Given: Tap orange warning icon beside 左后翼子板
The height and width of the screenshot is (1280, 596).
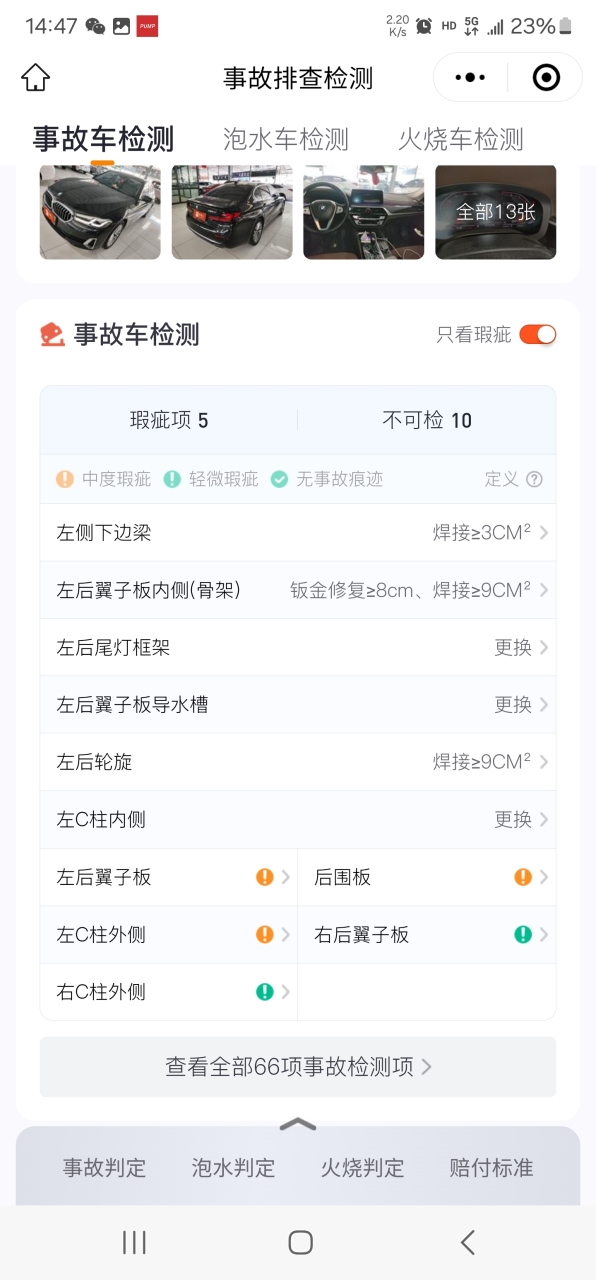Looking at the screenshot, I should [x=265, y=877].
